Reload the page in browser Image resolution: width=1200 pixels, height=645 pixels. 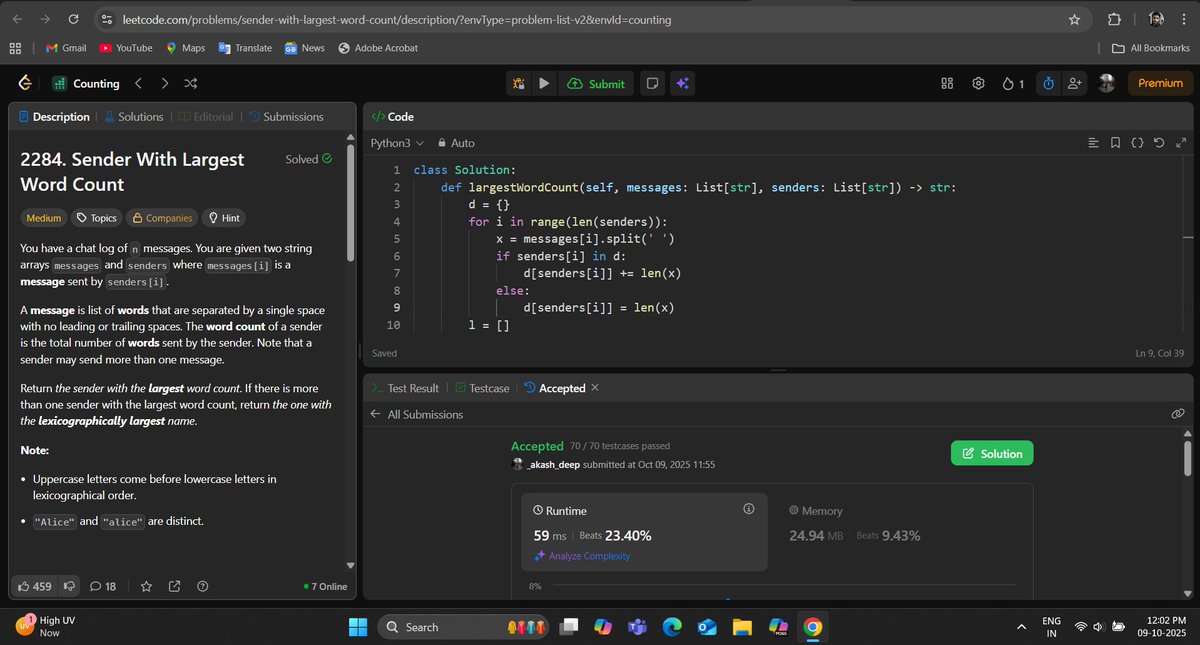click(73, 20)
